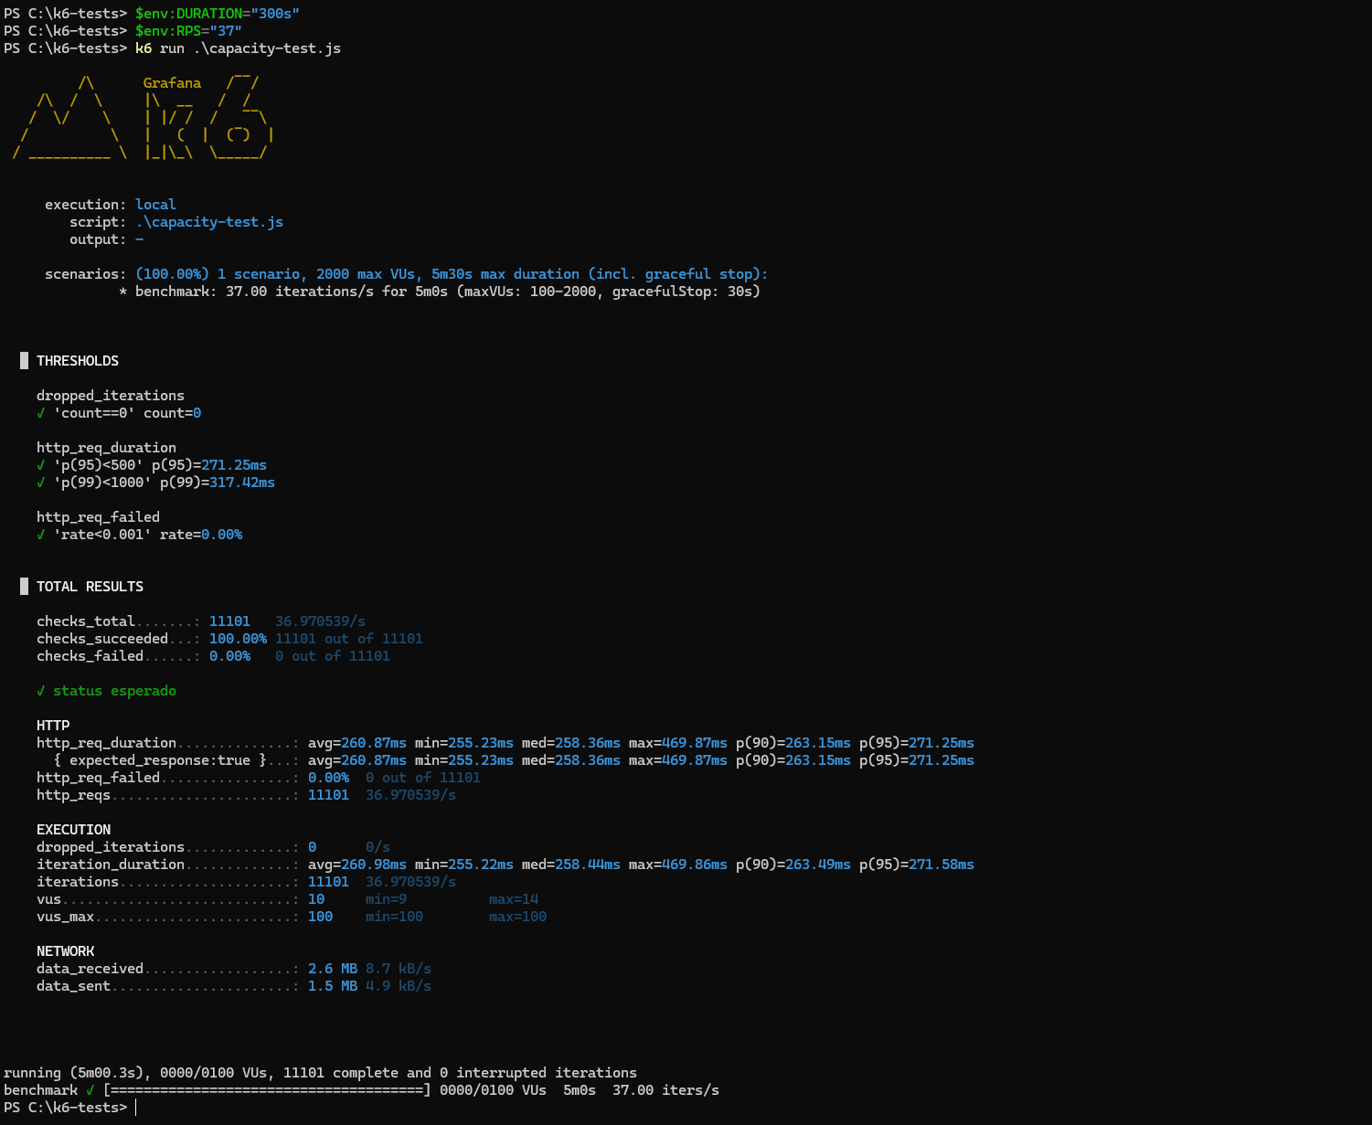Click the $env:DURATION="300s" command text
This screenshot has width=1372, height=1125.
[217, 13]
